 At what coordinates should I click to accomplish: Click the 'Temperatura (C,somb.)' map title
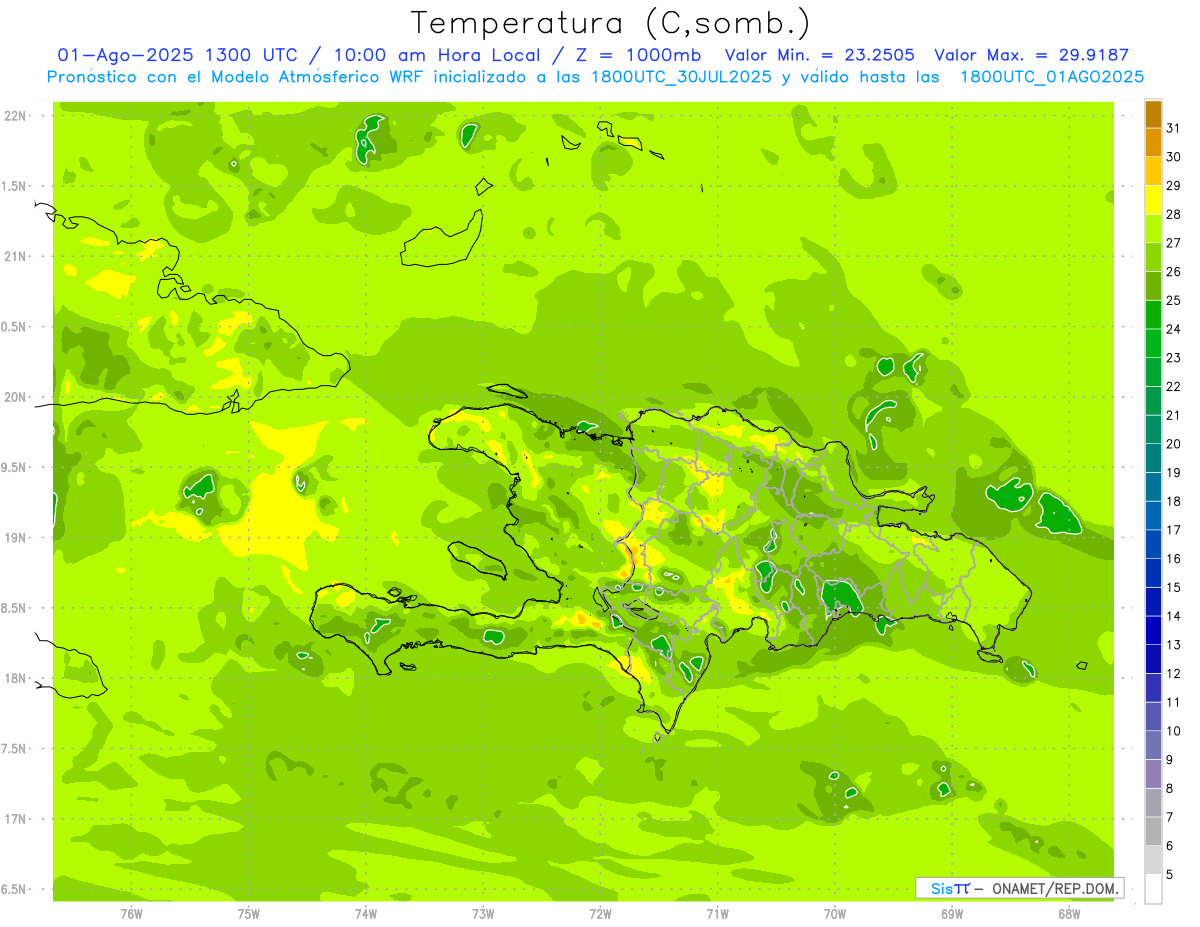[x=610, y=24]
